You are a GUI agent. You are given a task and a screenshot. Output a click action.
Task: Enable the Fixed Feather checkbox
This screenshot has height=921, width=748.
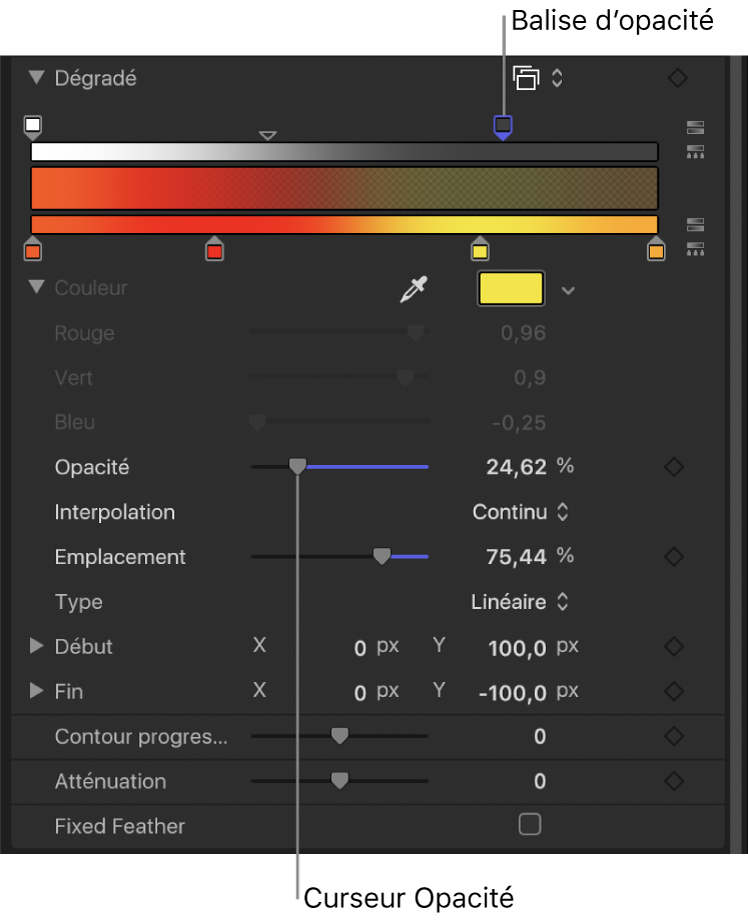click(529, 825)
